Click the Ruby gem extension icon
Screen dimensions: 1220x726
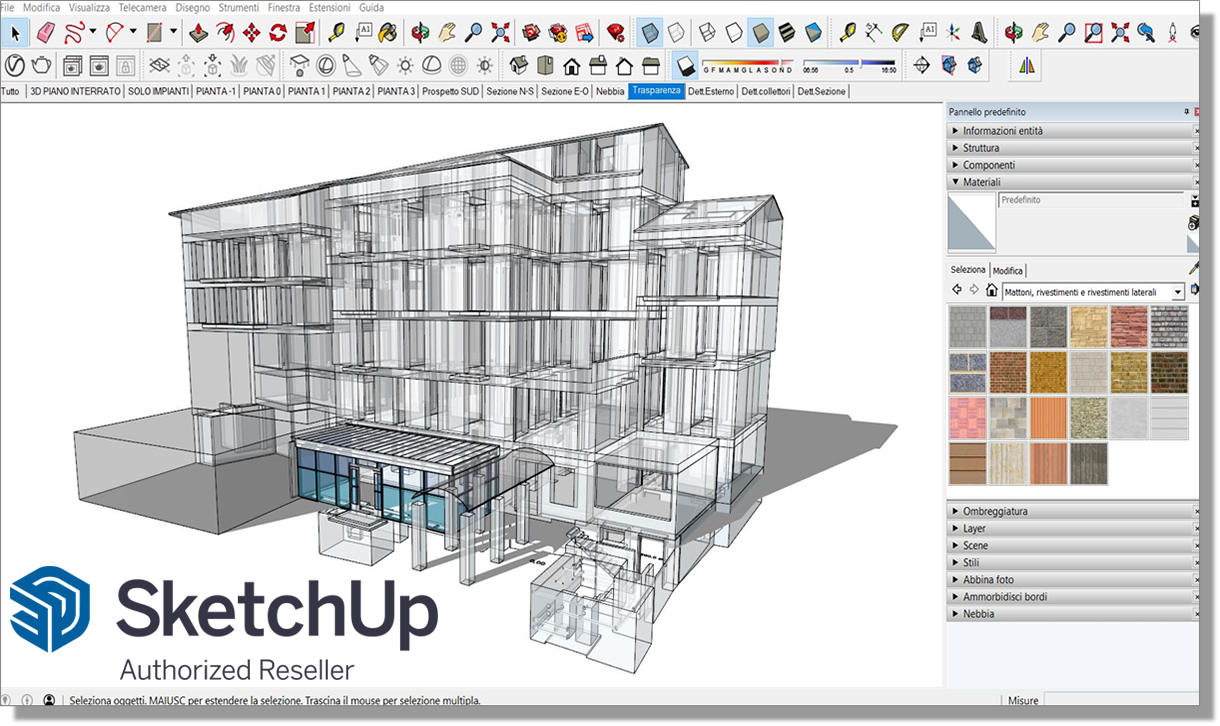[x=616, y=33]
